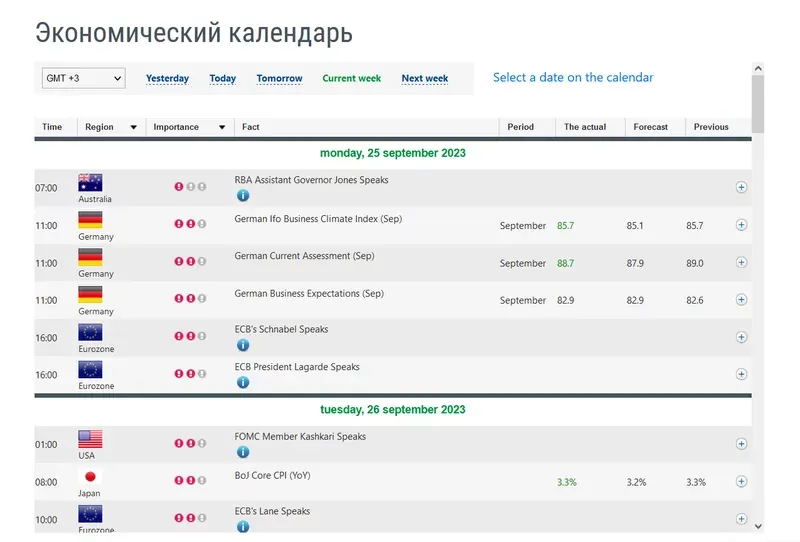Image resolution: width=800 pixels, height=542 pixels.
Task: Expand BoJ Core CPI row with plus
Action: pyautogui.click(x=741, y=481)
